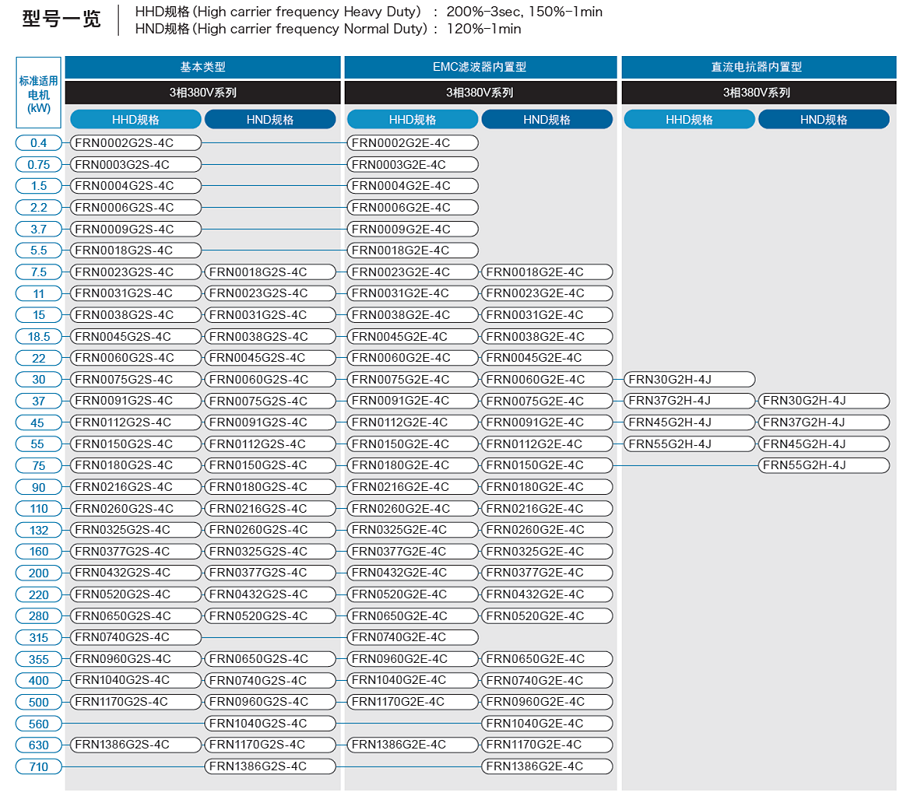
Task: Select FRN1040G2S-4C in the 560 kW row
Action: click(x=270, y=724)
